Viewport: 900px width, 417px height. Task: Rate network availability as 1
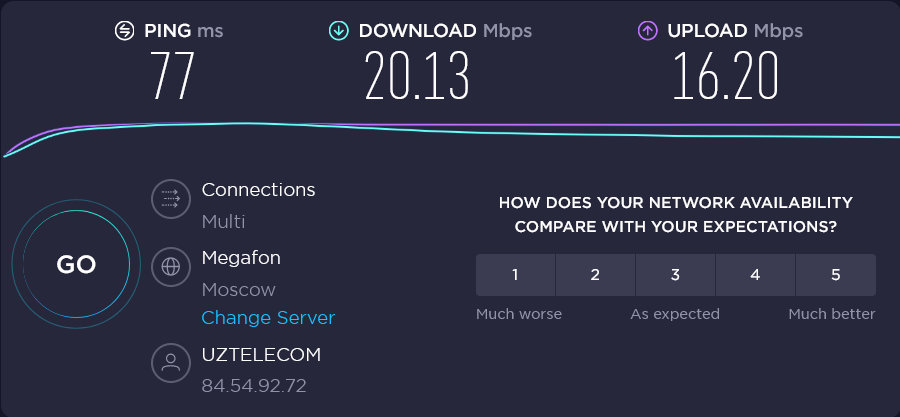coord(515,275)
